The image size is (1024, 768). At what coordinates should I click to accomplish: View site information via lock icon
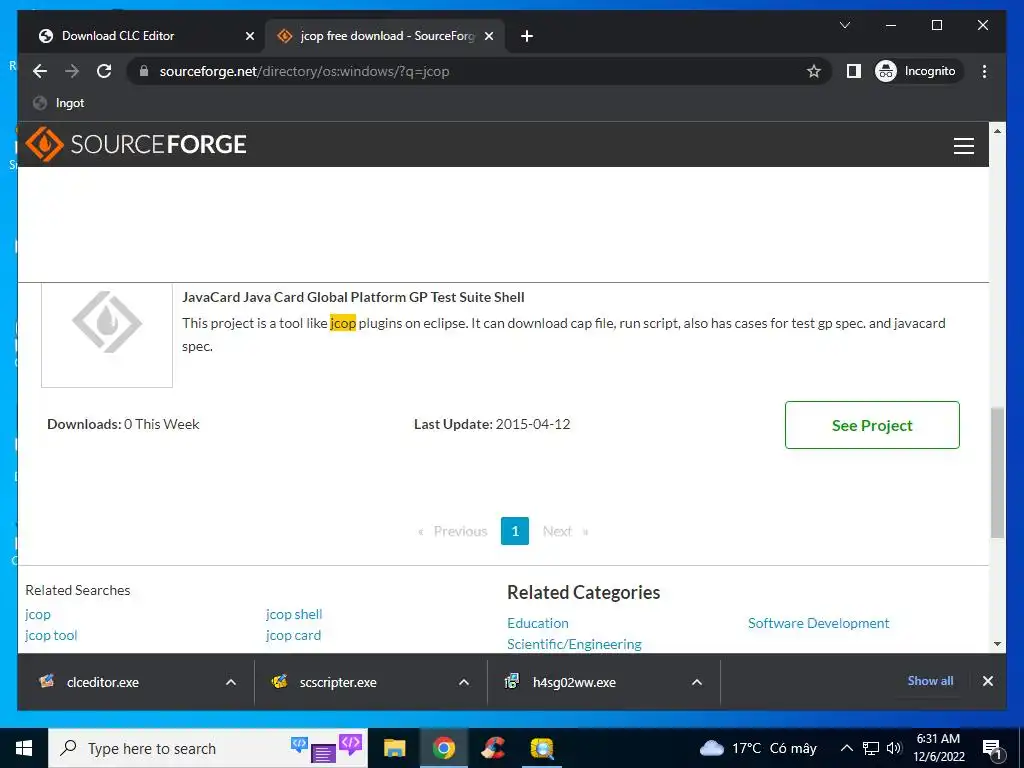click(x=144, y=71)
